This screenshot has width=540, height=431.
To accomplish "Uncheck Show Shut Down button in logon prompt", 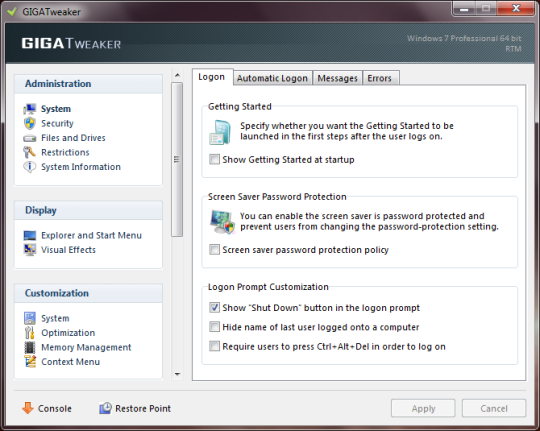I will pos(214,307).
